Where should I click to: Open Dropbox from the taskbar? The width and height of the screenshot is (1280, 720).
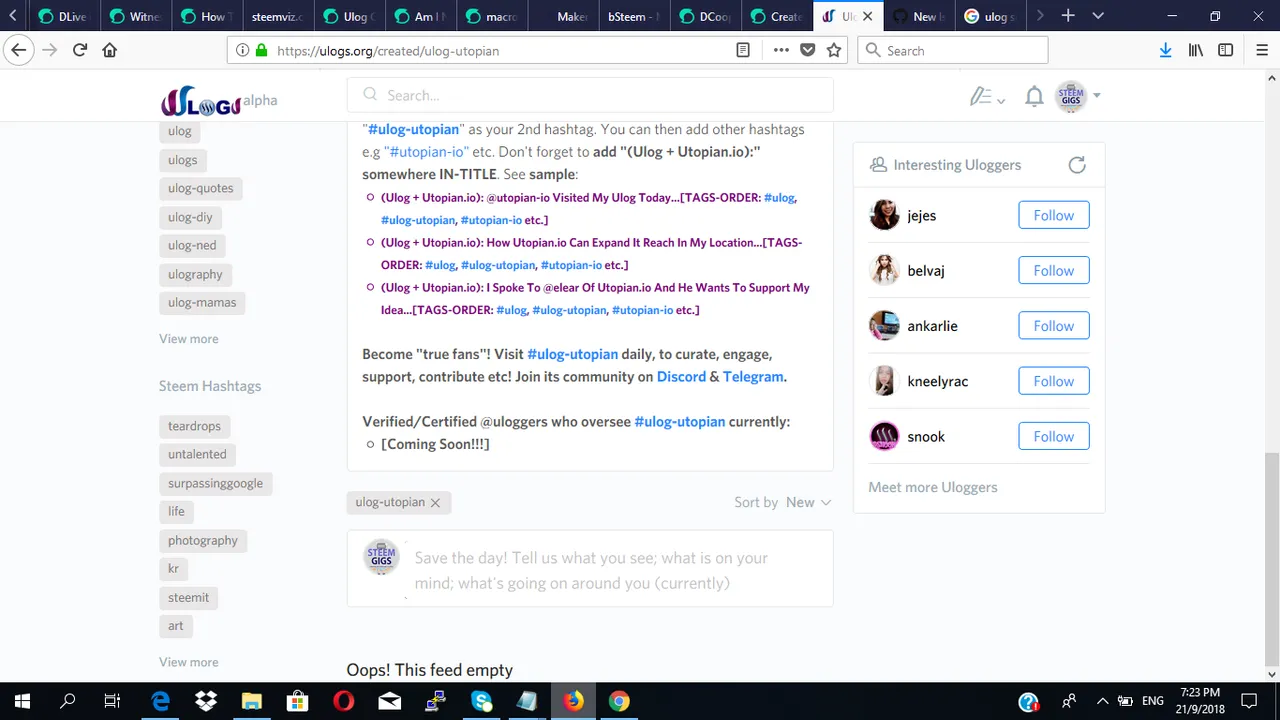206,701
